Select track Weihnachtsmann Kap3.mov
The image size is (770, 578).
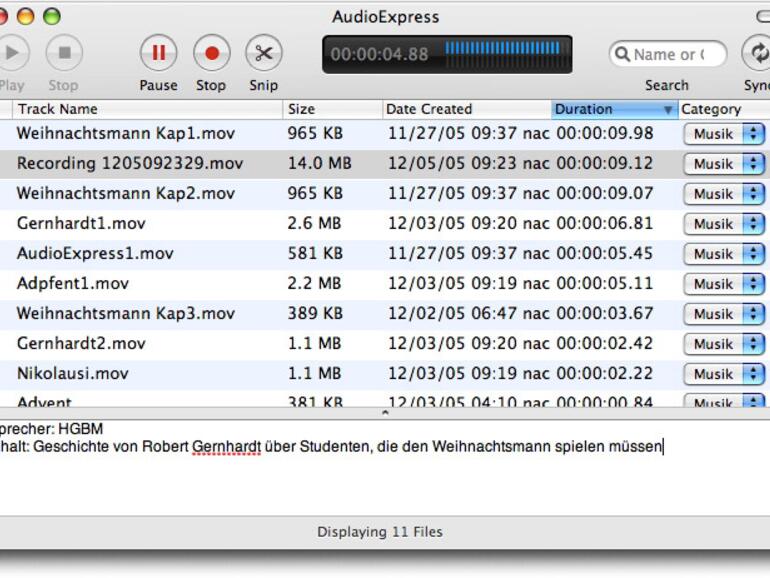click(x=126, y=313)
